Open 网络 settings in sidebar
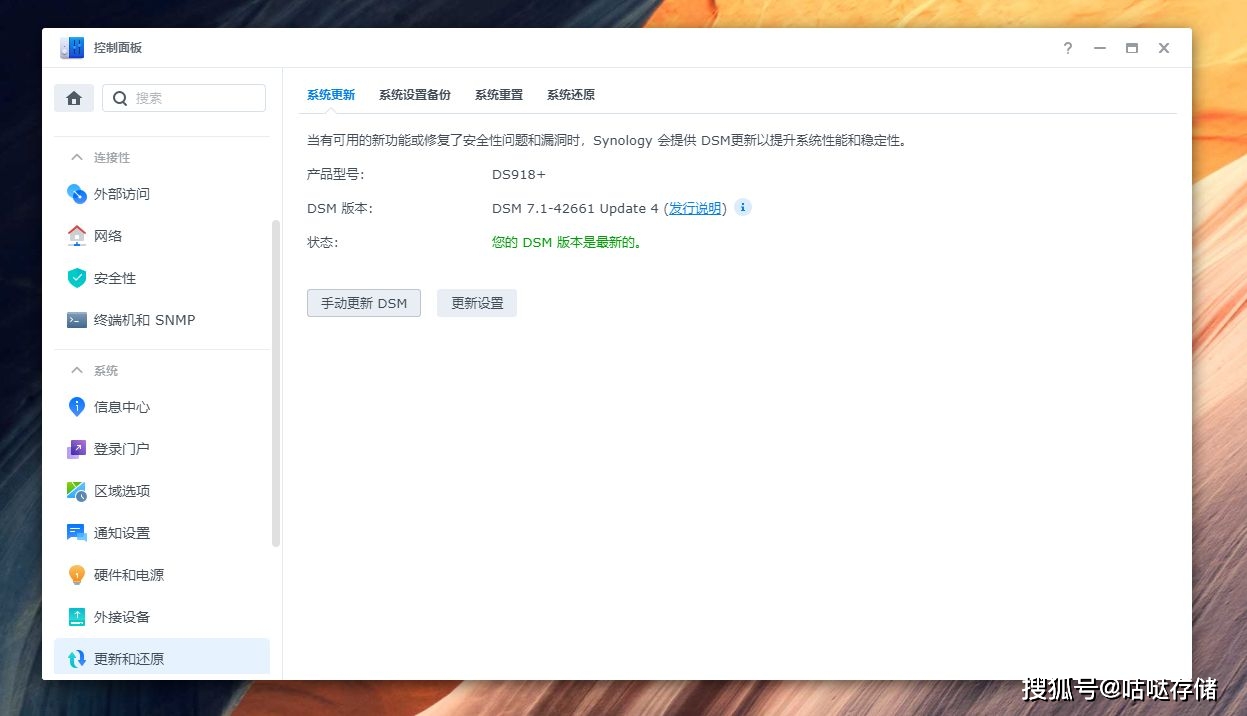 tap(162, 236)
